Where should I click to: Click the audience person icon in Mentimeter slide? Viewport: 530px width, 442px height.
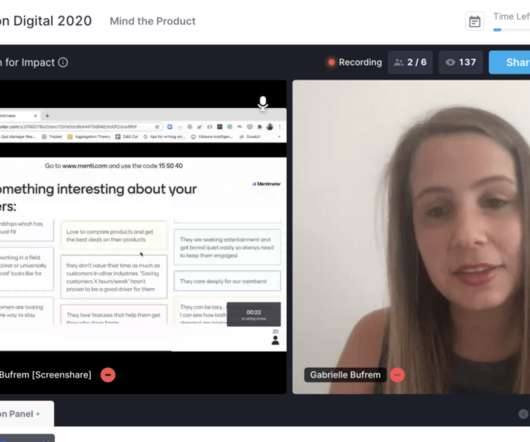tap(275, 340)
